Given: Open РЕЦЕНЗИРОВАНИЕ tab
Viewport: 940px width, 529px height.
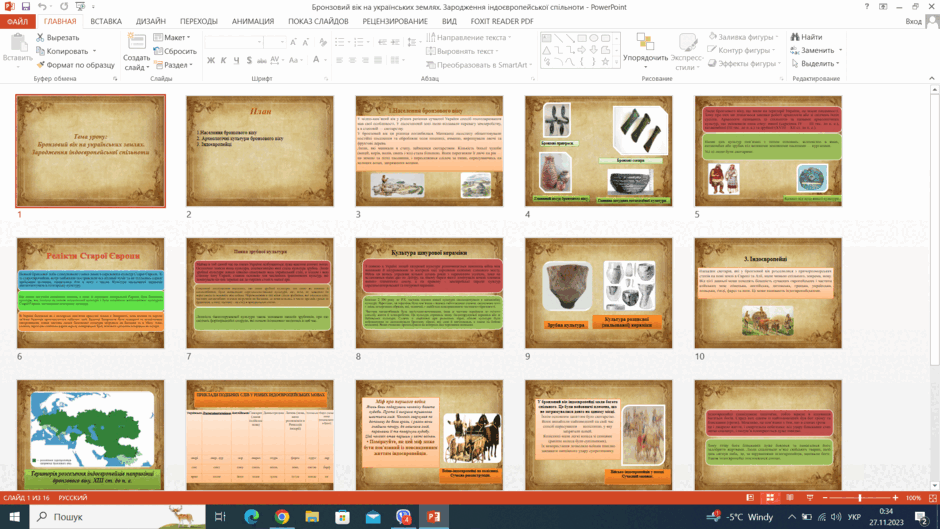Looking at the screenshot, I should [394, 21].
